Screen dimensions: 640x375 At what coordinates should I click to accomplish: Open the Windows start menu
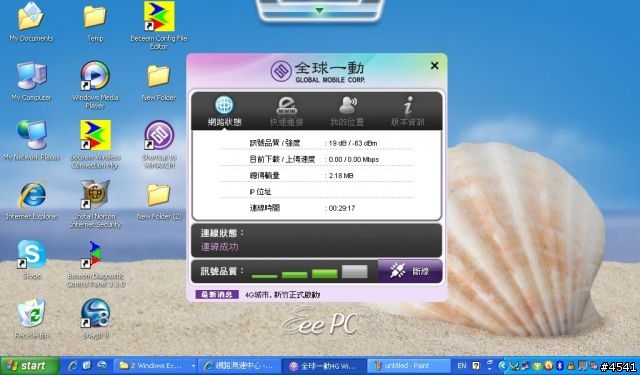click(29, 366)
